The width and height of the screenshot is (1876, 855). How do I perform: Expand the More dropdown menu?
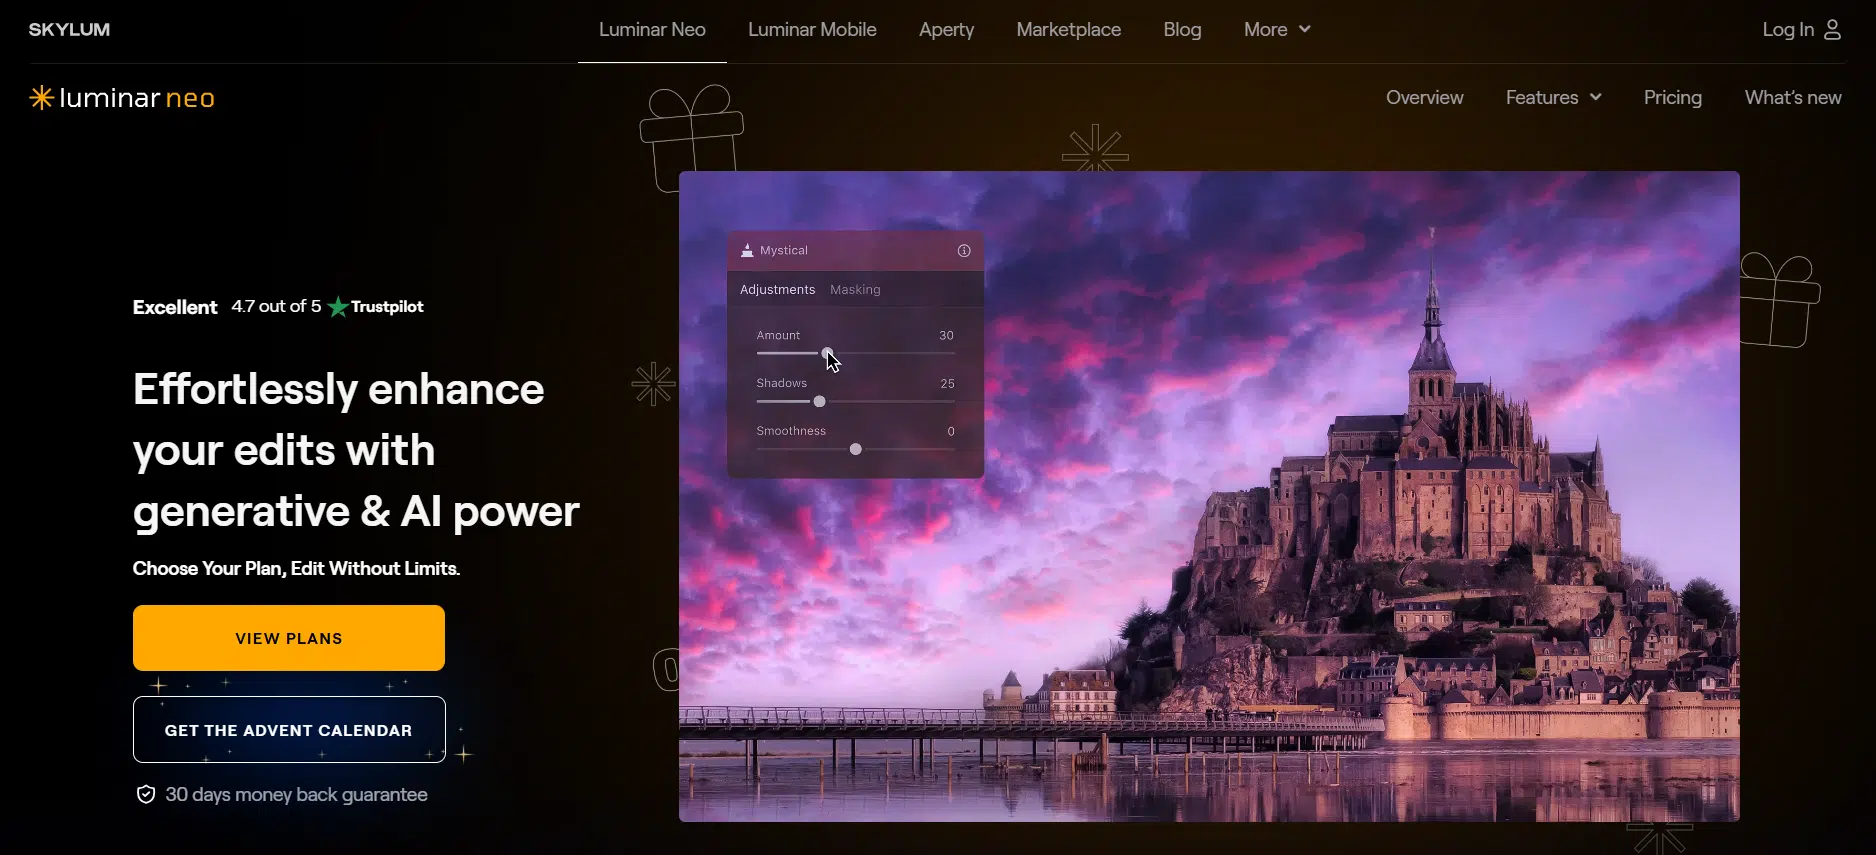(x=1277, y=30)
